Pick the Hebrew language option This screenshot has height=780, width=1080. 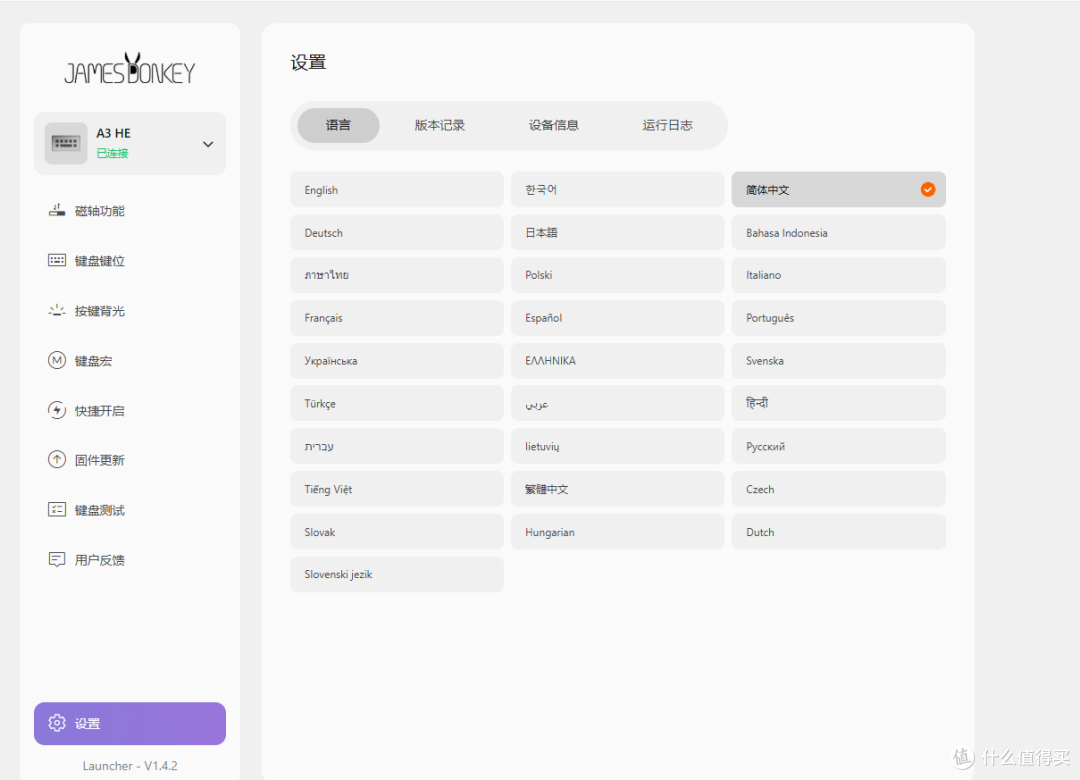point(397,446)
